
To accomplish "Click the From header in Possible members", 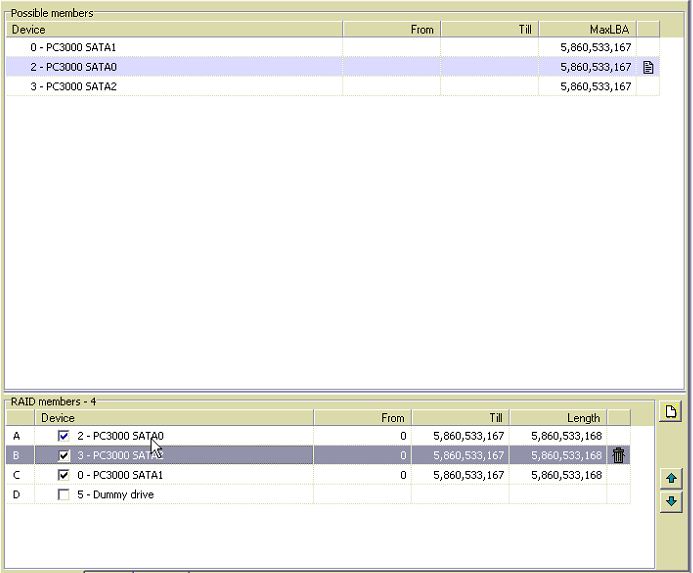I will (392, 30).
